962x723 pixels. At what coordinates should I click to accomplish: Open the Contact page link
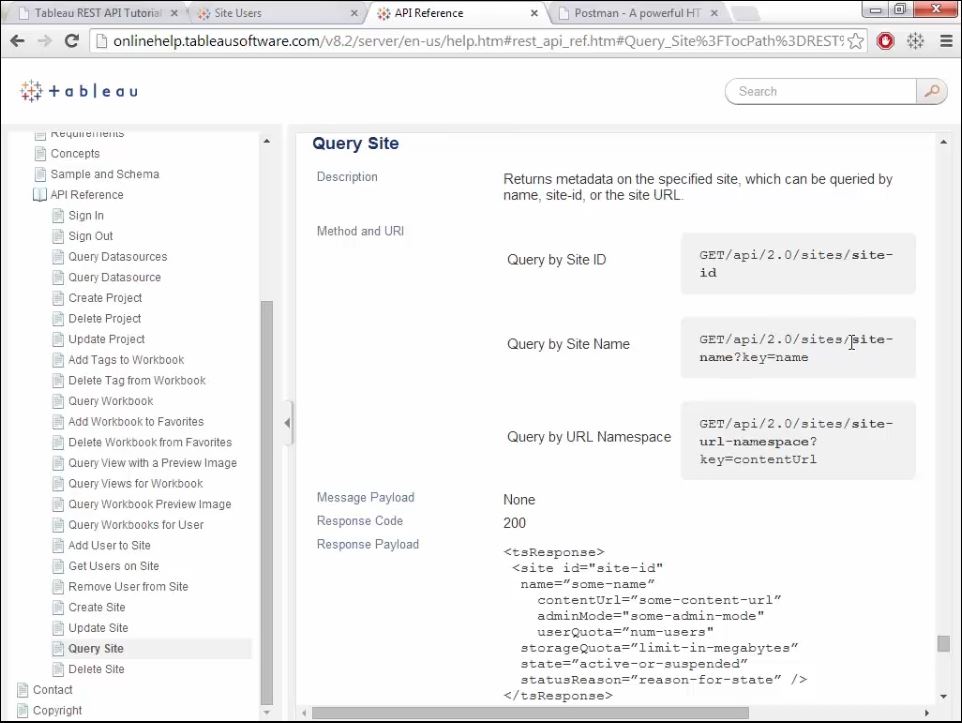click(x=52, y=690)
